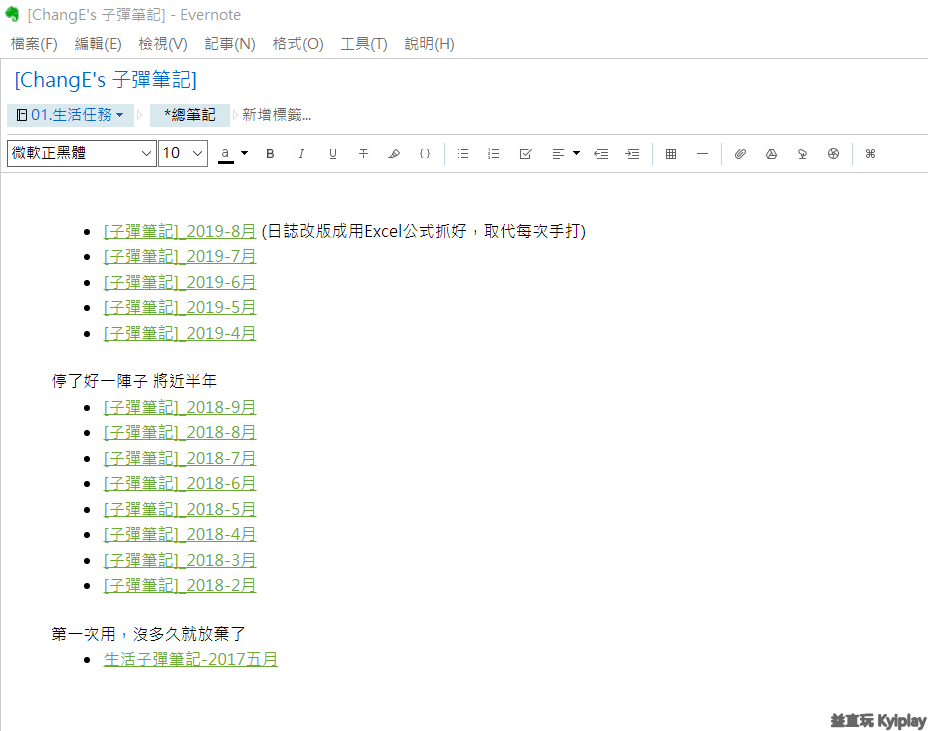This screenshot has width=928, height=731.
Task: Open the 格式(O) menu
Action: coord(298,44)
